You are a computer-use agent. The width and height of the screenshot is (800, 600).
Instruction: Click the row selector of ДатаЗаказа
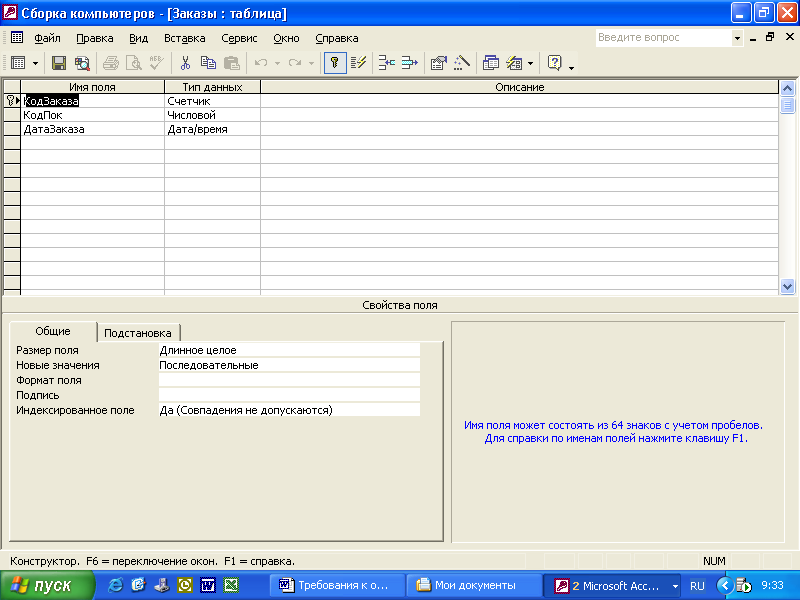pos(12,129)
